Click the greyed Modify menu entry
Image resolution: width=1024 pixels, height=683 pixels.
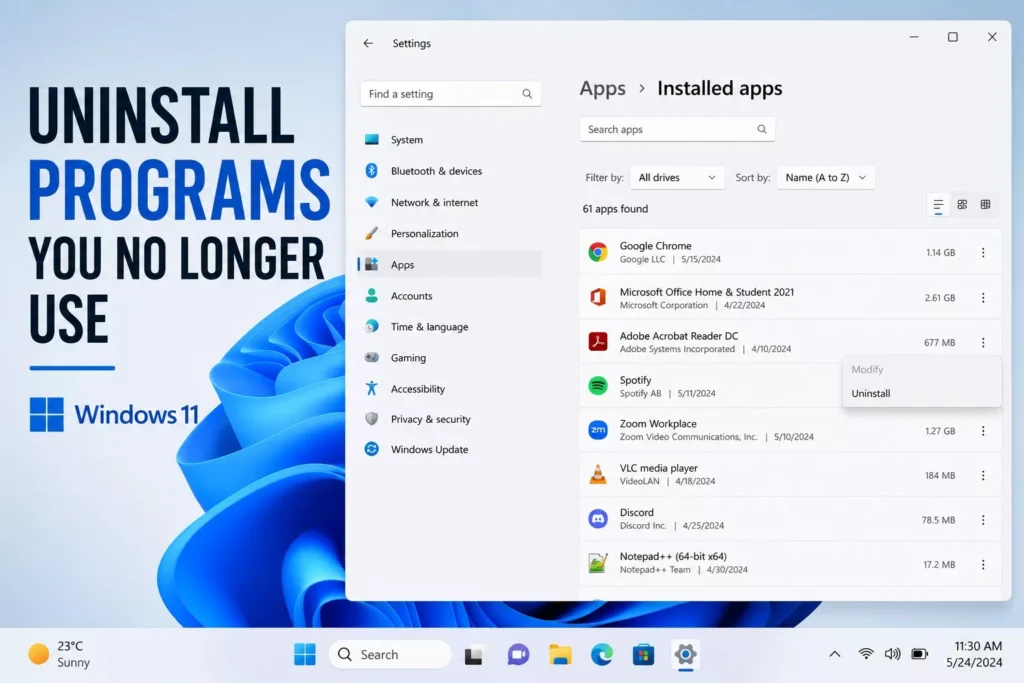[x=921, y=370]
